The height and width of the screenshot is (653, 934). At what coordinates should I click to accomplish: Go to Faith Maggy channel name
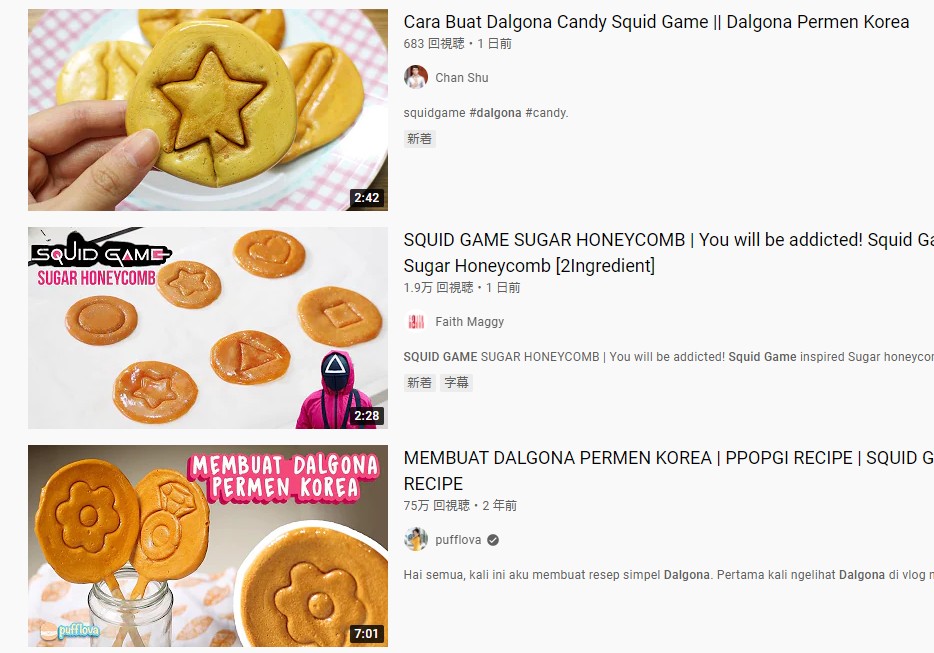[469, 322]
